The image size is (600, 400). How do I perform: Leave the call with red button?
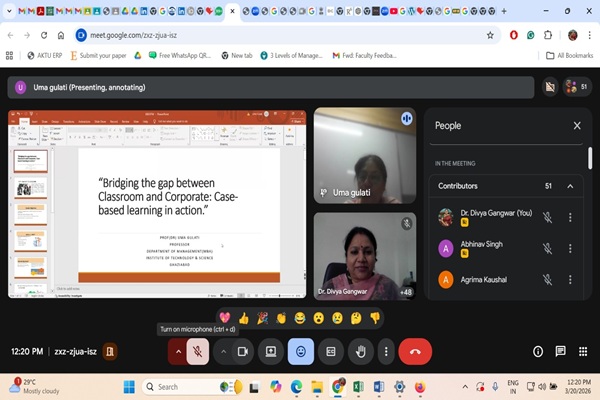coord(415,351)
